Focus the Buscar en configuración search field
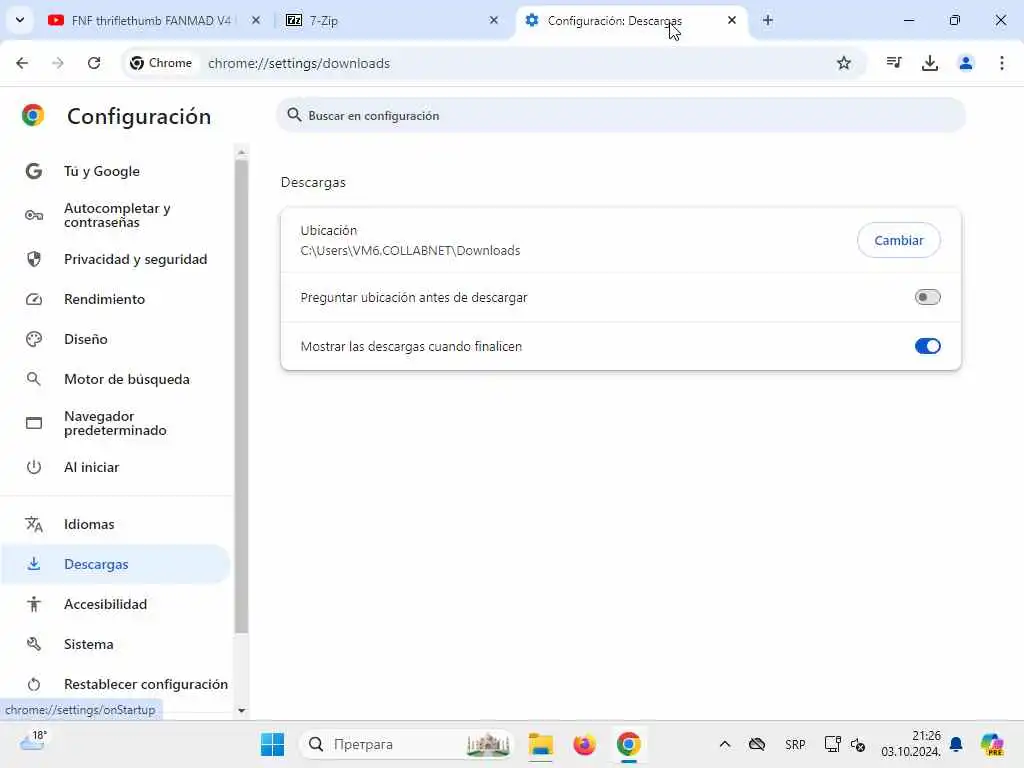This screenshot has width=1024, height=768. click(620, 116)
